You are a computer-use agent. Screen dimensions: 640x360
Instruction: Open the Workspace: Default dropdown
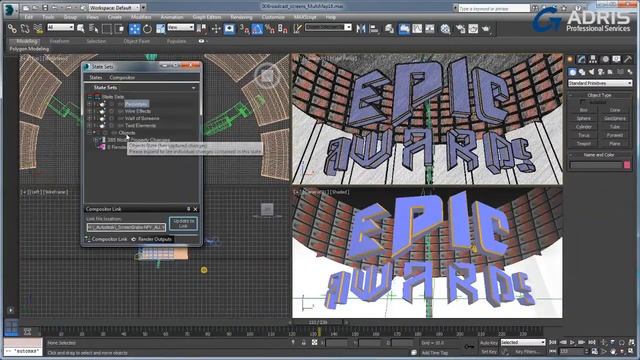114,8
